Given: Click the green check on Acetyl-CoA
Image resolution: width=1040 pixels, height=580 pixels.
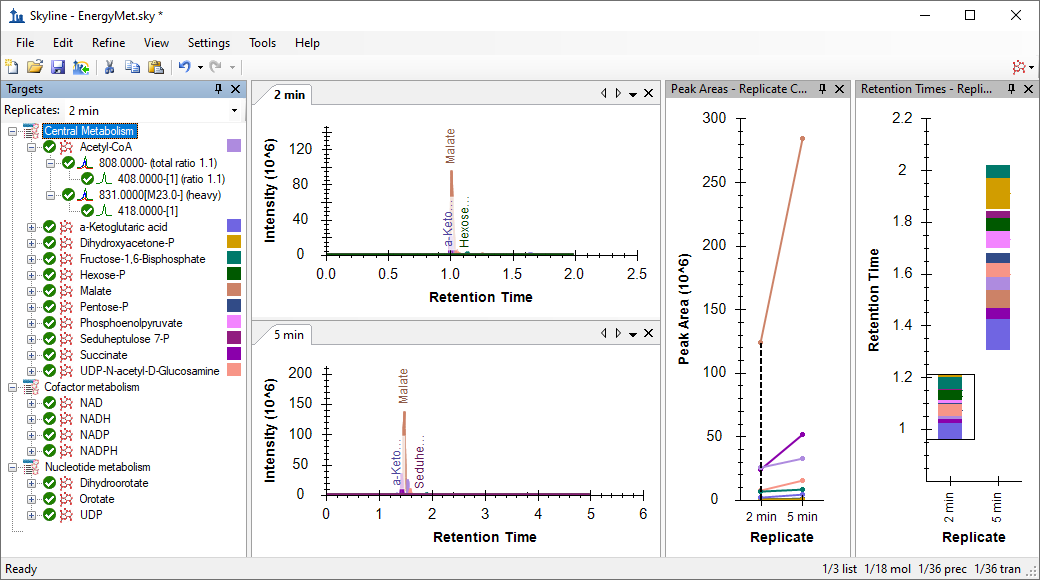Looking at the screenshot, I should pyautogui.click(x=50, y=147).
